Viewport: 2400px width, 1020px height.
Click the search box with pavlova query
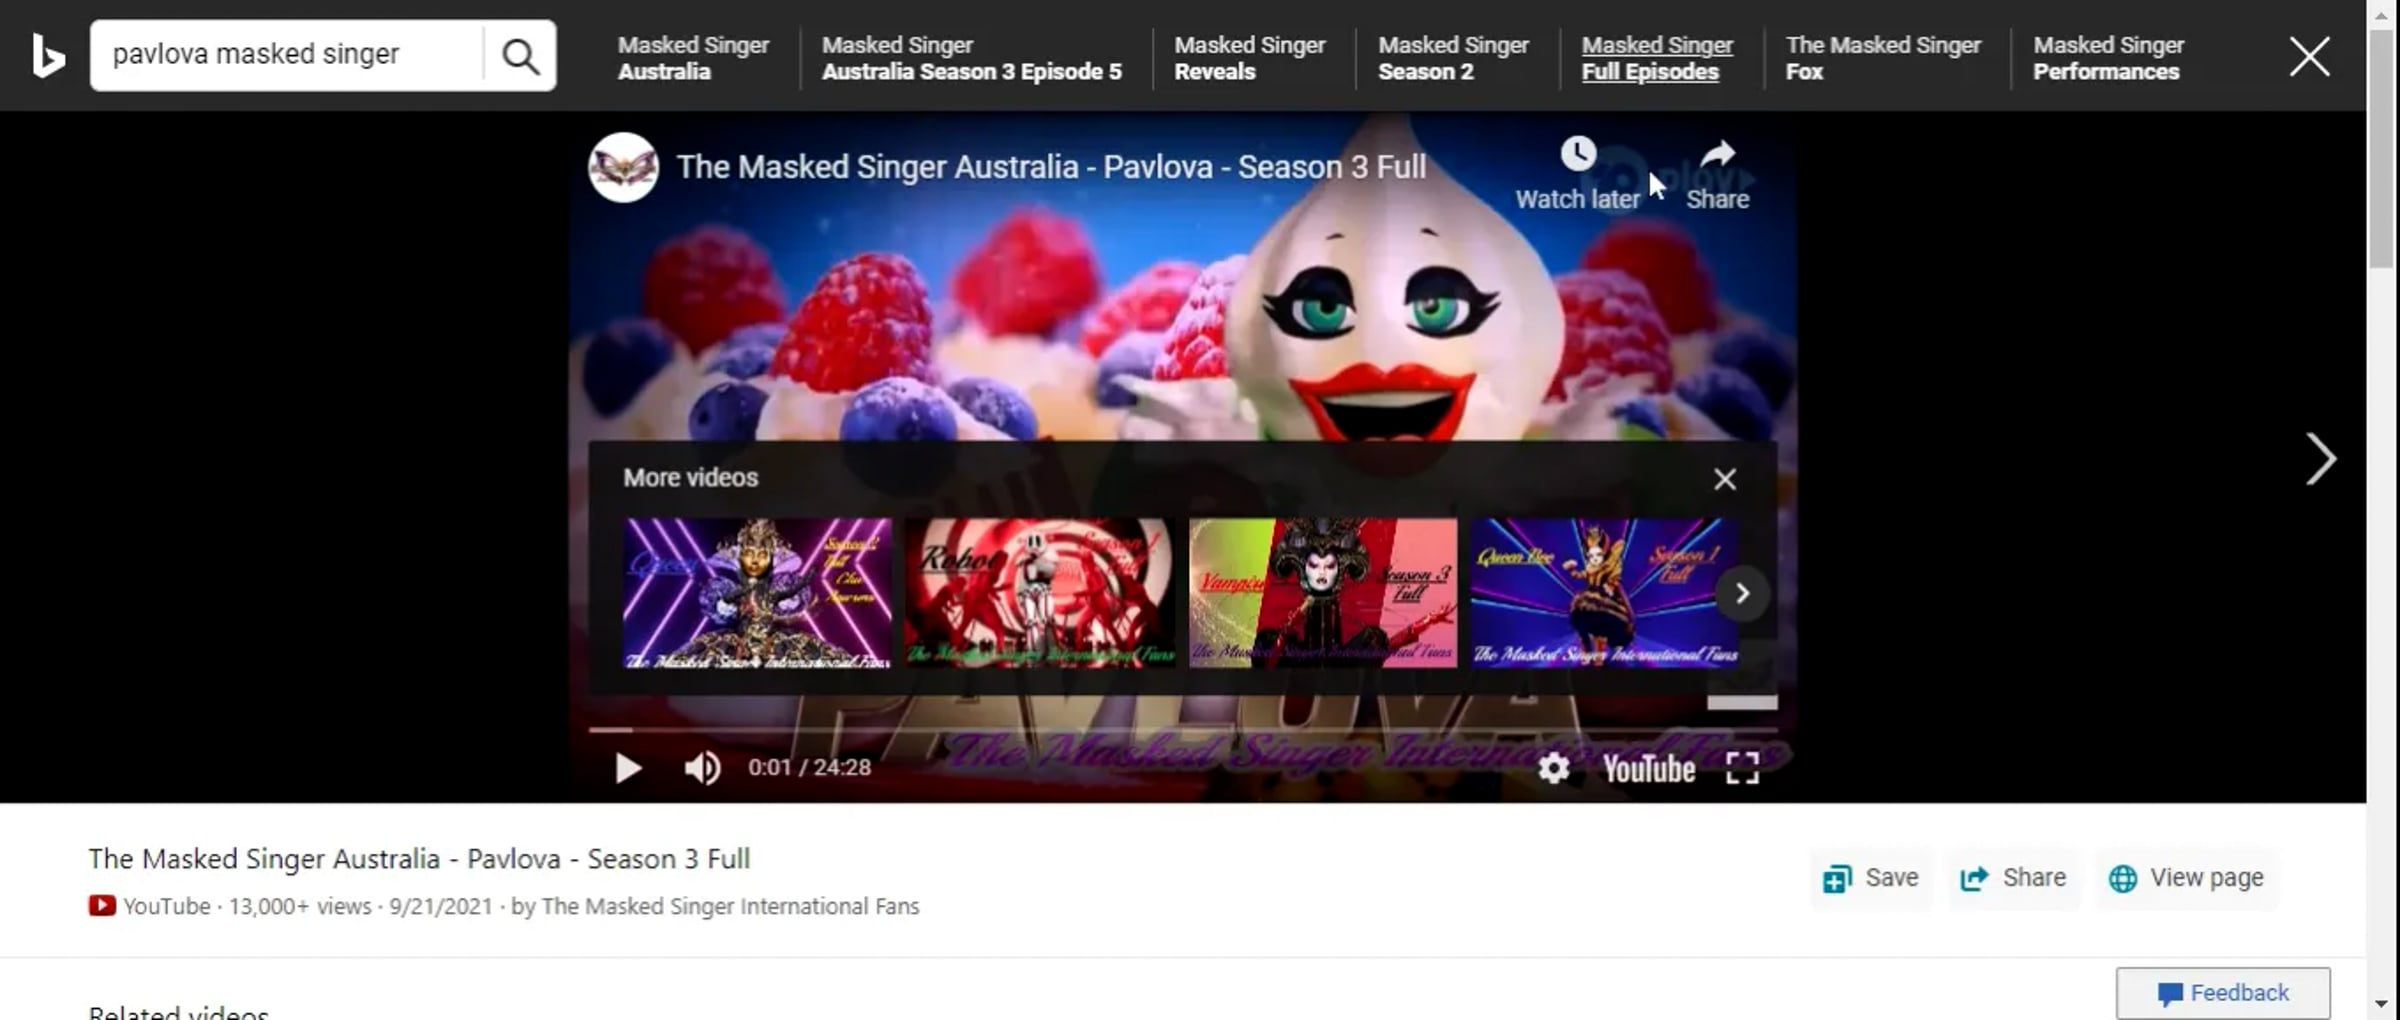click(286, 55)
